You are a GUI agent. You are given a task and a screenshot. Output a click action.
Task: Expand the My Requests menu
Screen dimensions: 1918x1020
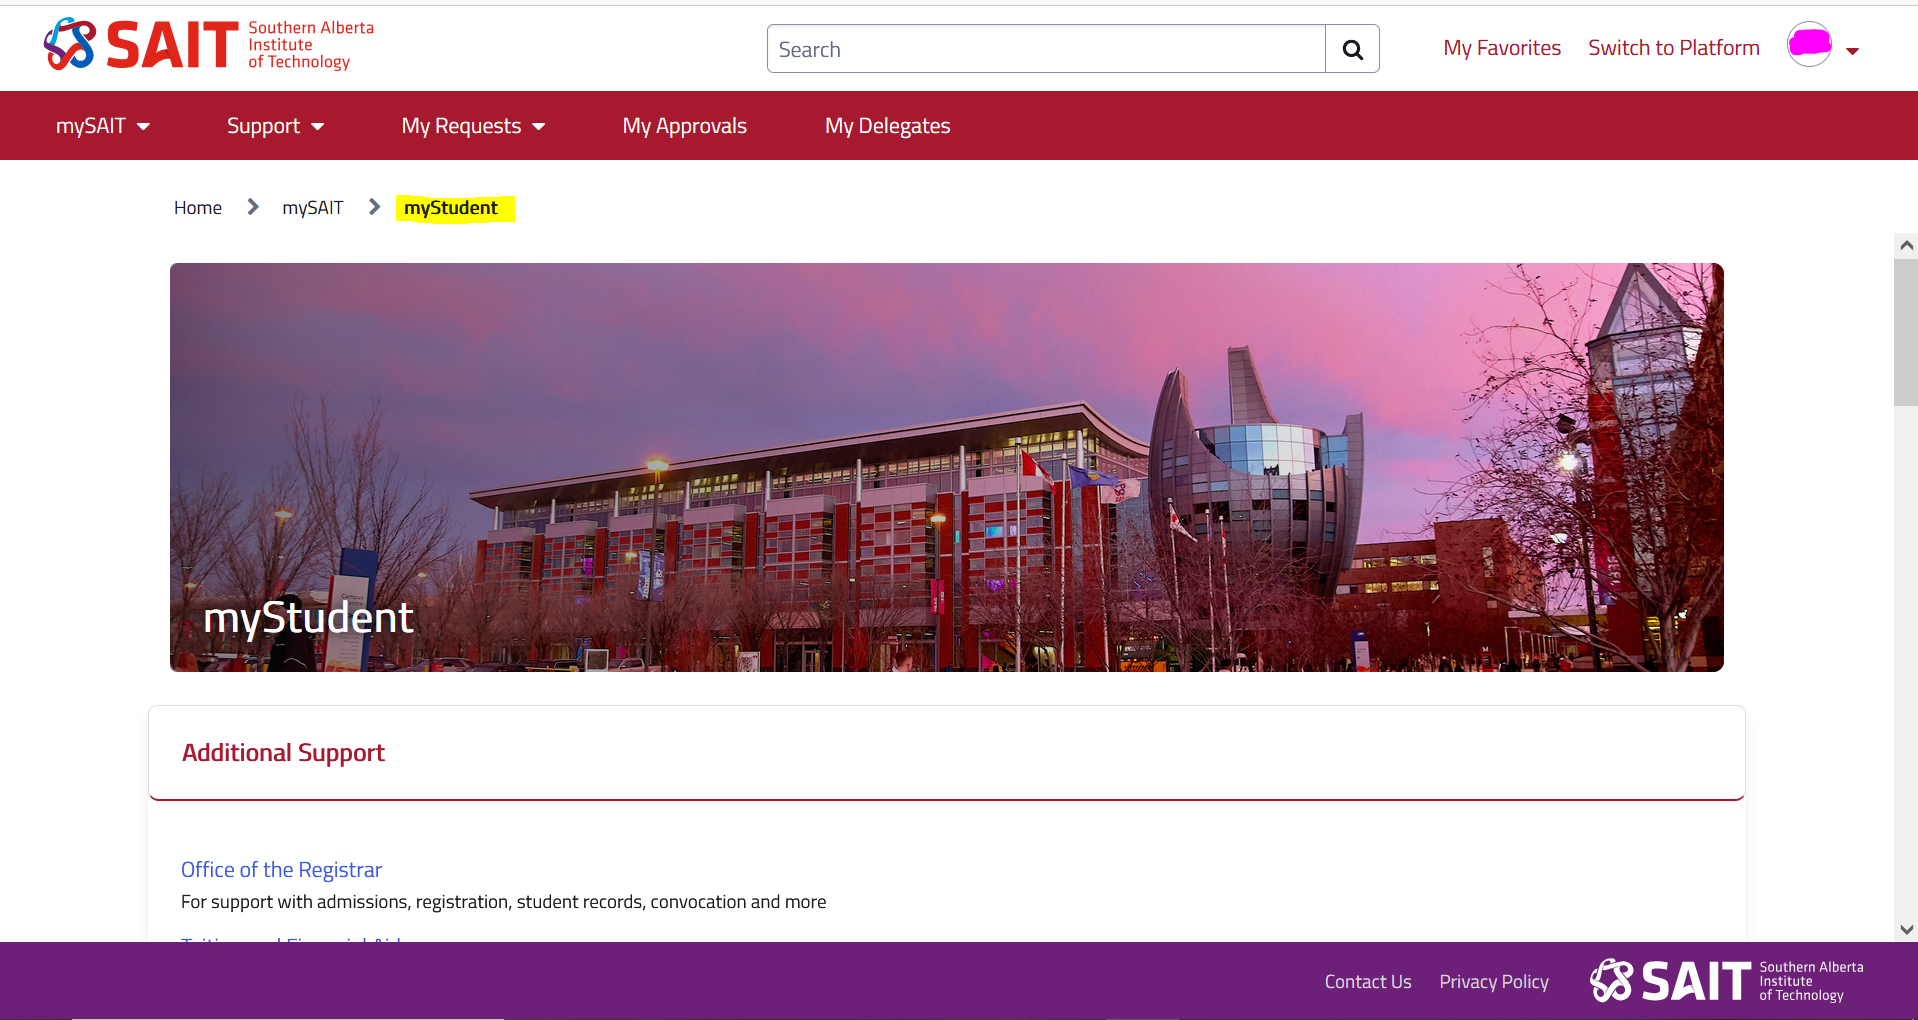pos(473,126)
